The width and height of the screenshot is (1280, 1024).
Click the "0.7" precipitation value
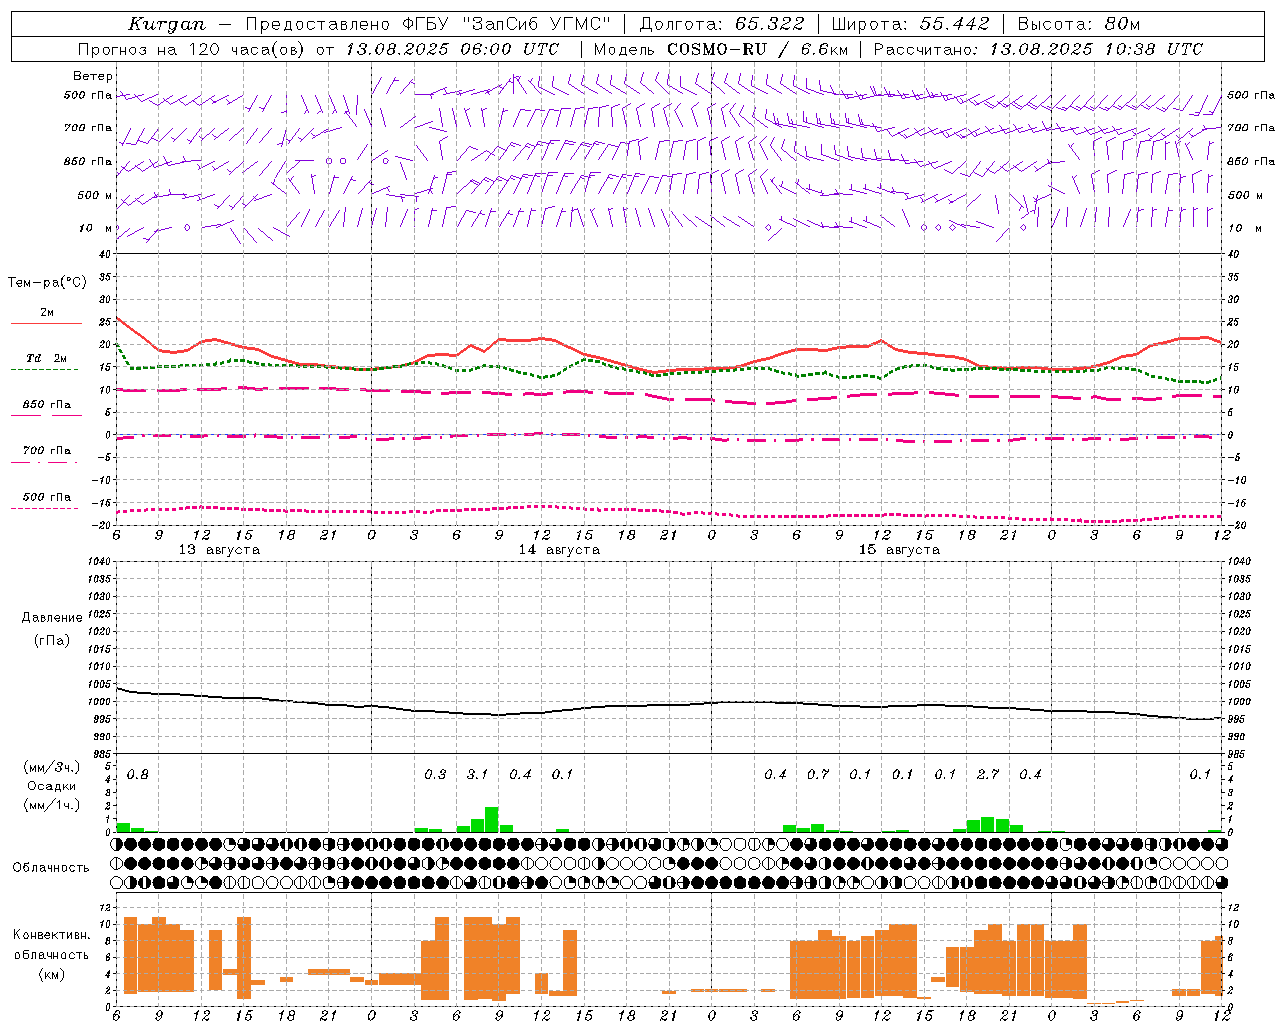[x=818, y=775]
